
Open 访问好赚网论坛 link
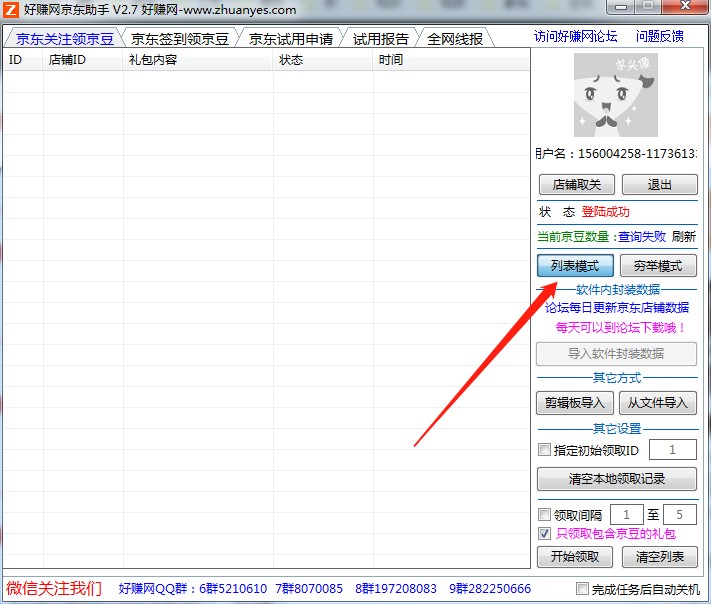click(x=575, y=37)
